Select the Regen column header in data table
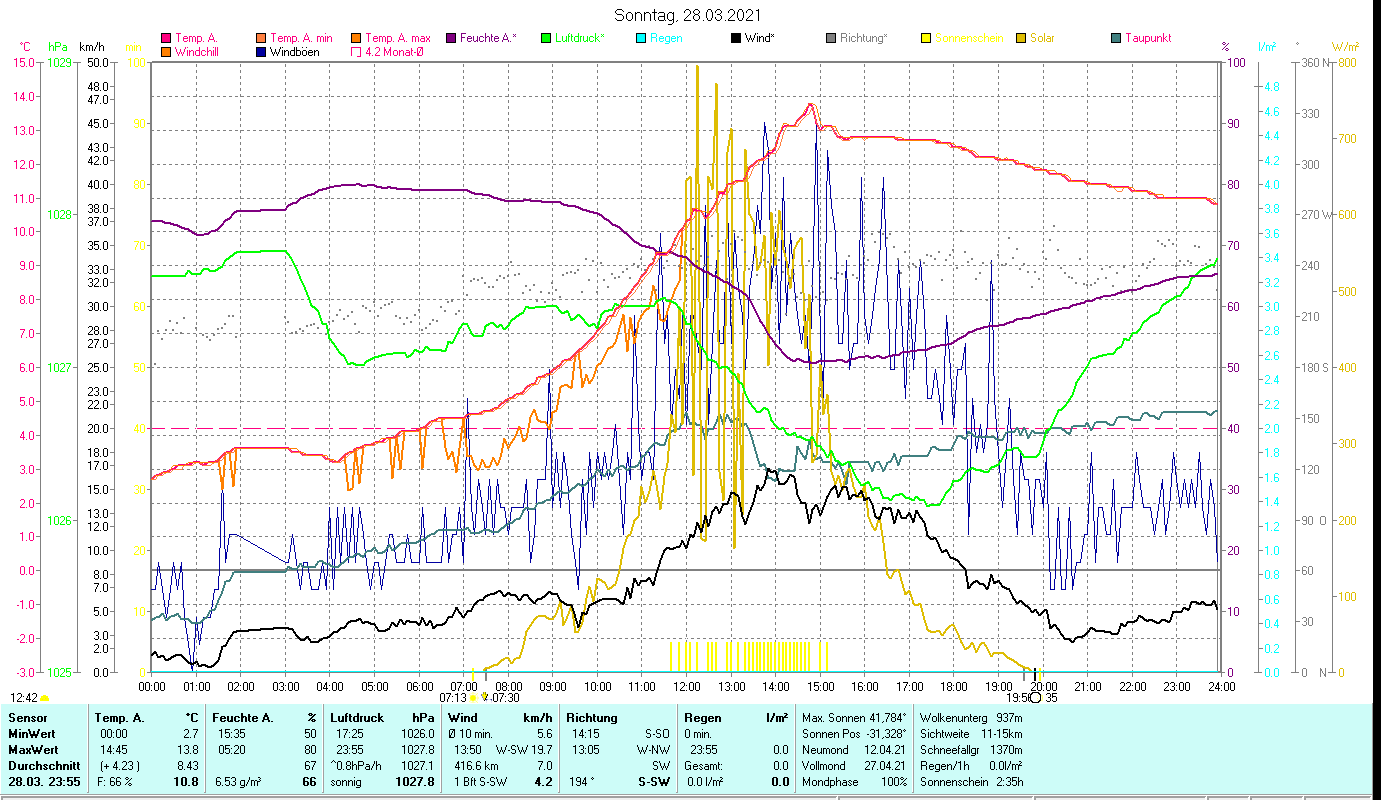The image size is (1381, 800). (699, 718)
